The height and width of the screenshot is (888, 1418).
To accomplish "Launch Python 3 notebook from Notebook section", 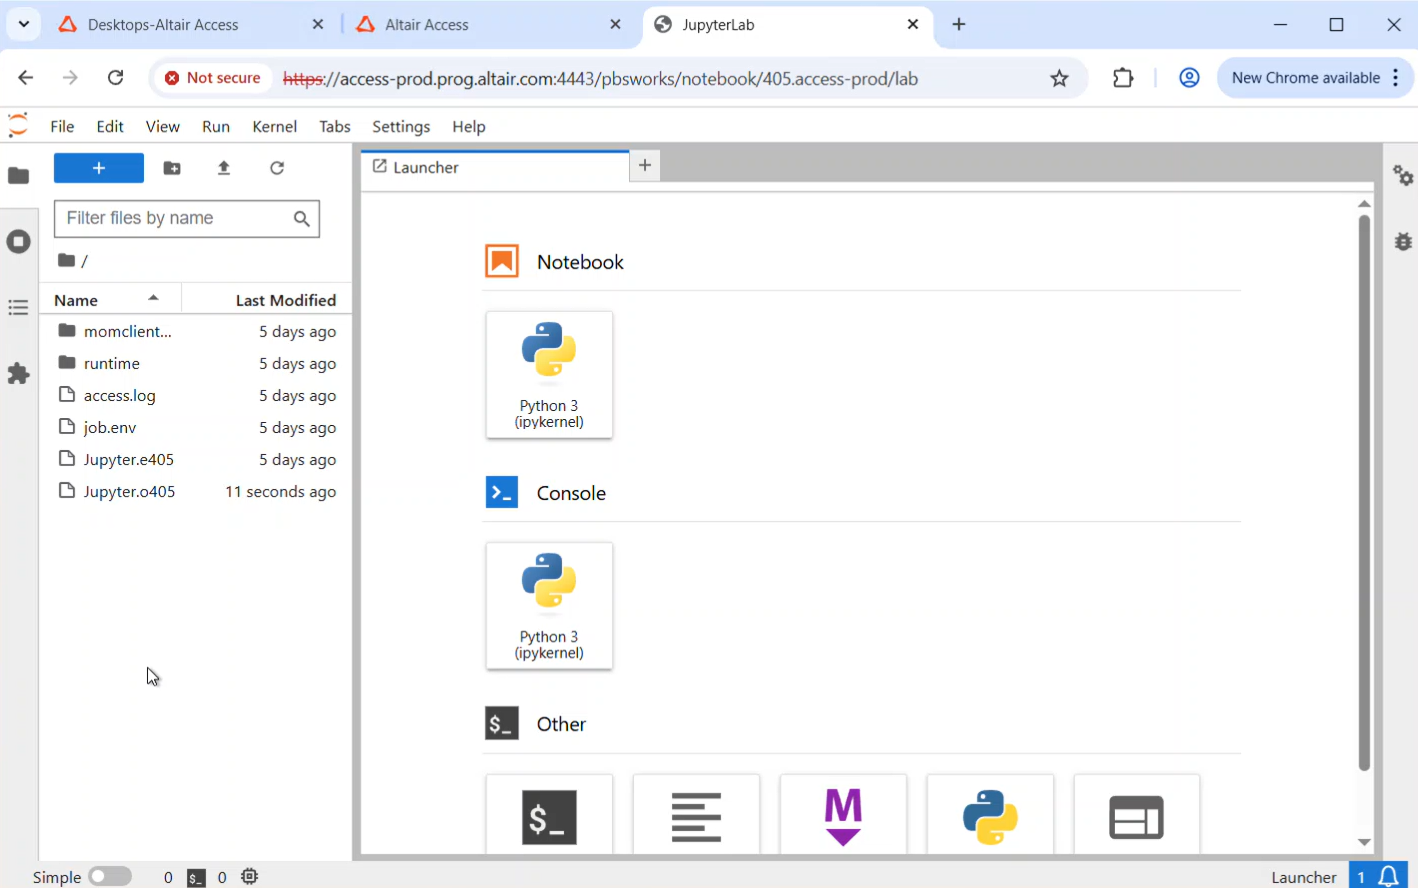I will click(549, 375).
